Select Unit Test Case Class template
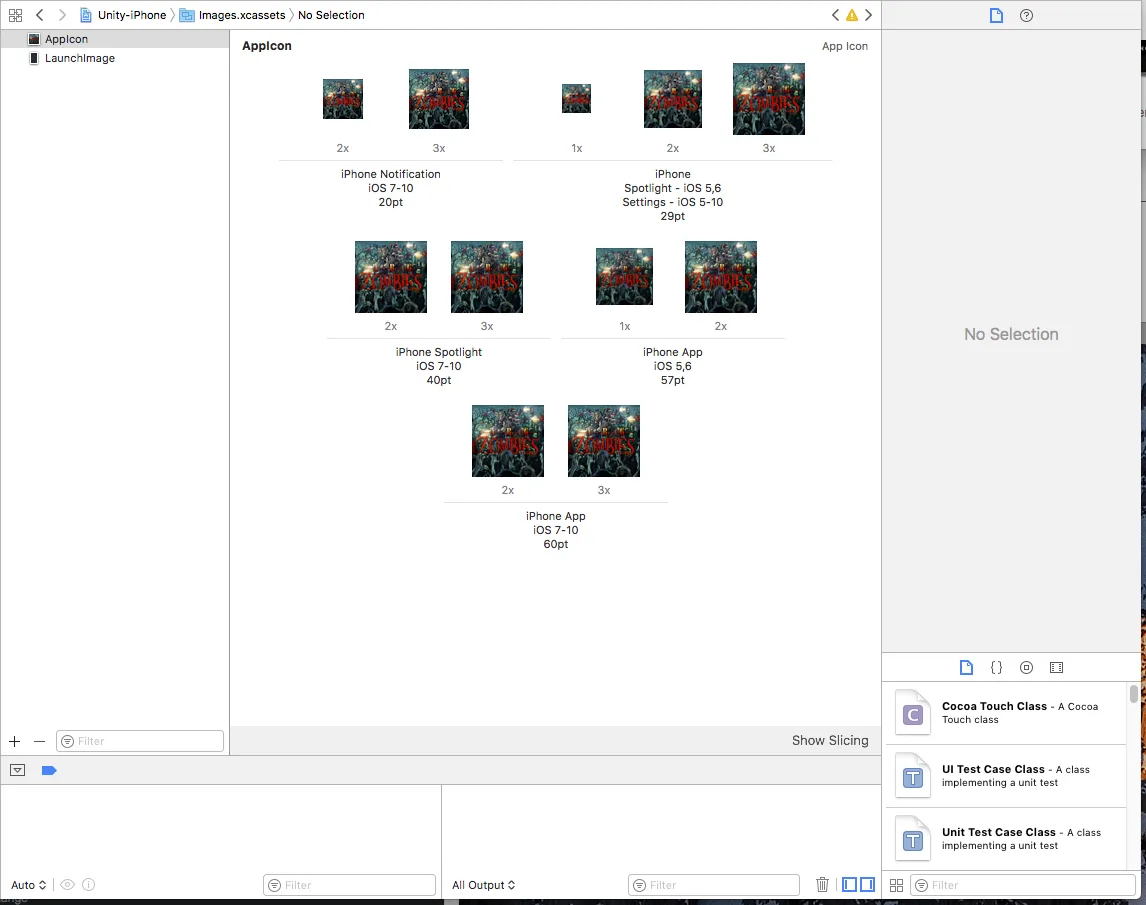The width and height of the screenshot is (1146, 905). coord(1006,838)
